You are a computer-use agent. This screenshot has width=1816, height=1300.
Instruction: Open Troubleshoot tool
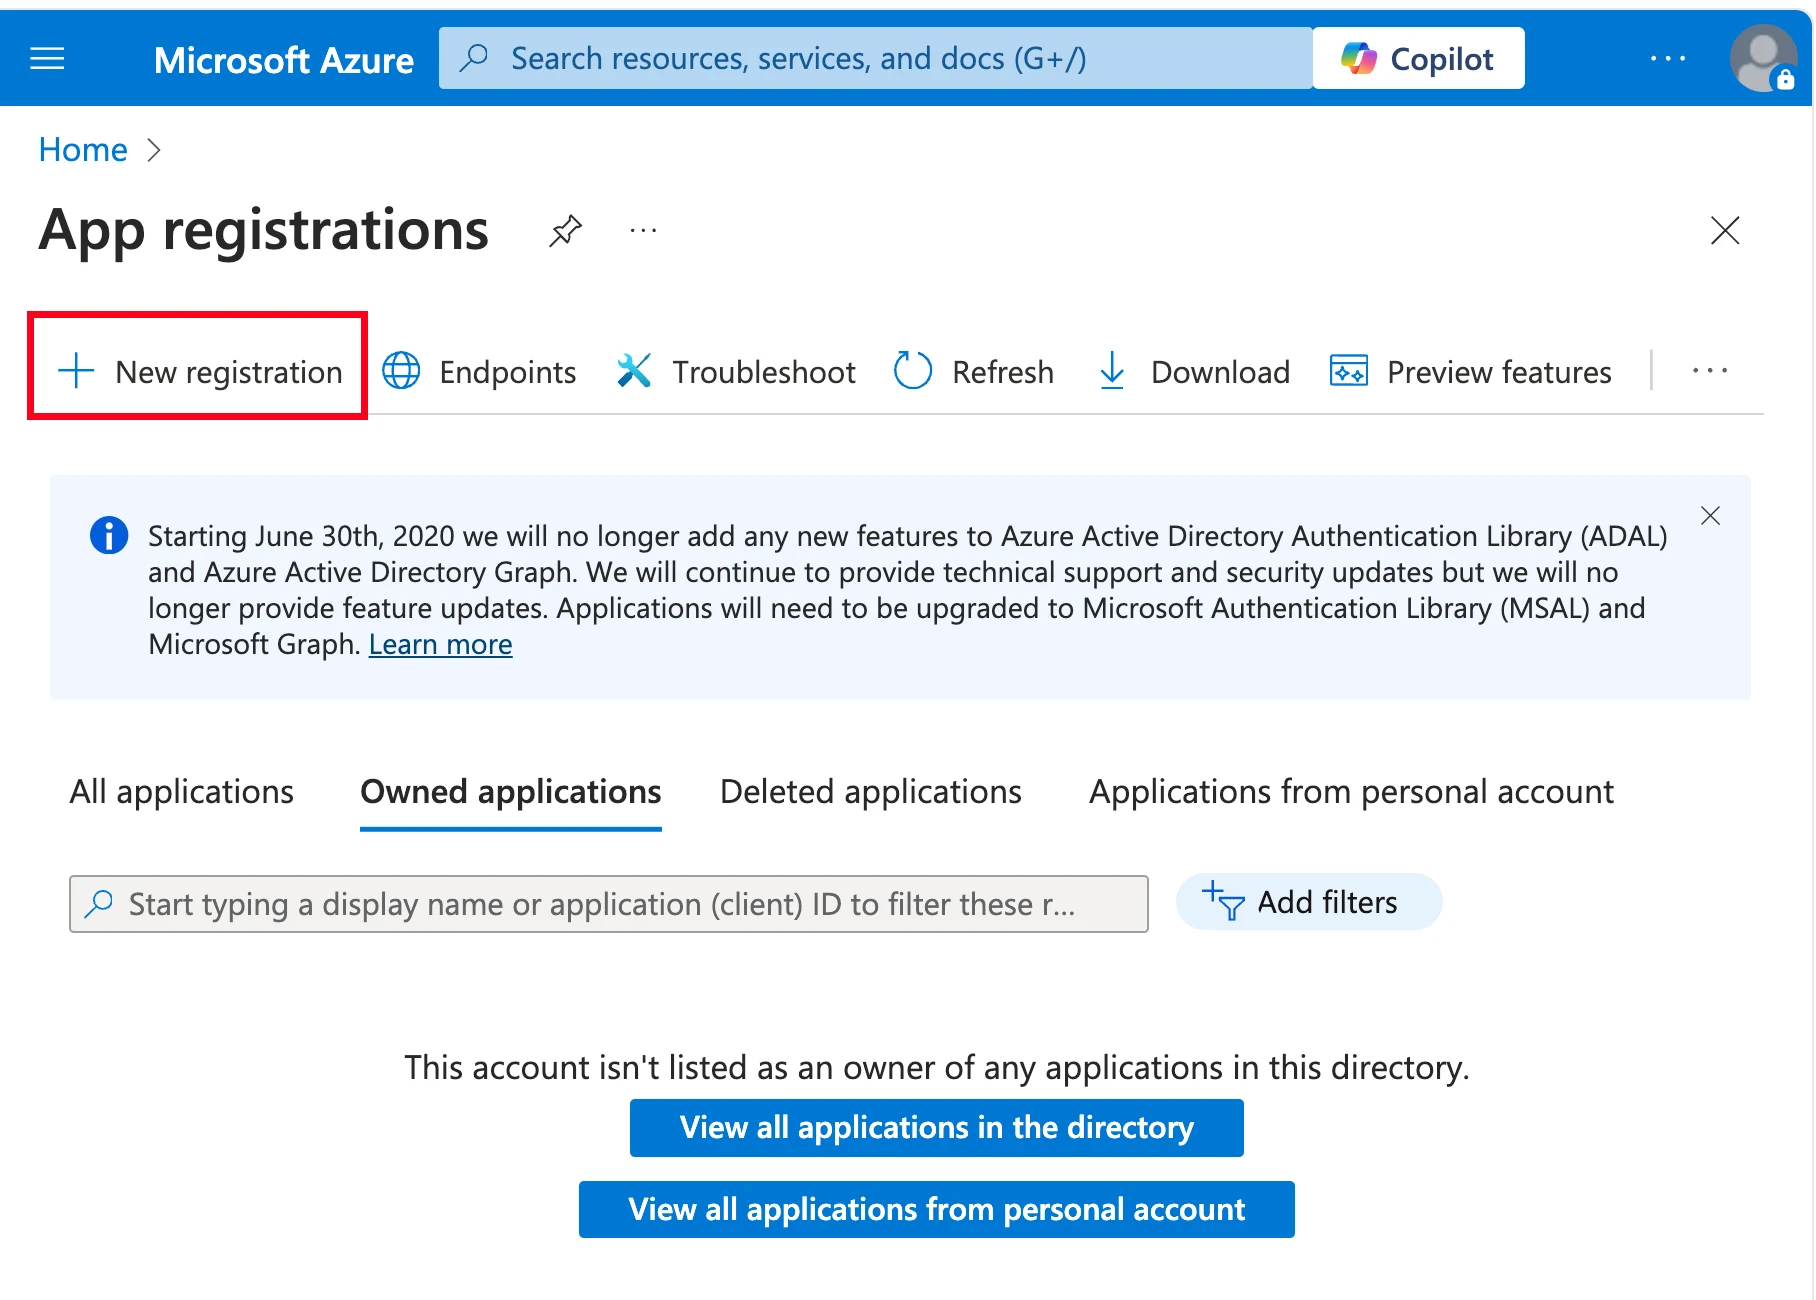[736, 372]
